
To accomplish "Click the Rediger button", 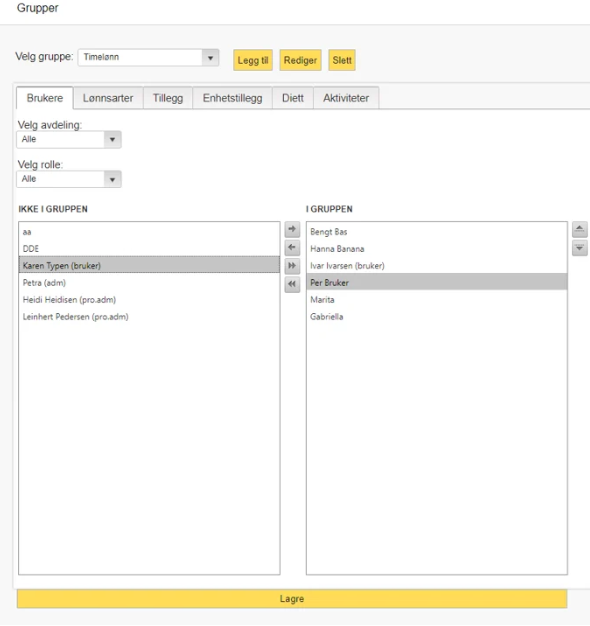I will [x=300, y=60].
